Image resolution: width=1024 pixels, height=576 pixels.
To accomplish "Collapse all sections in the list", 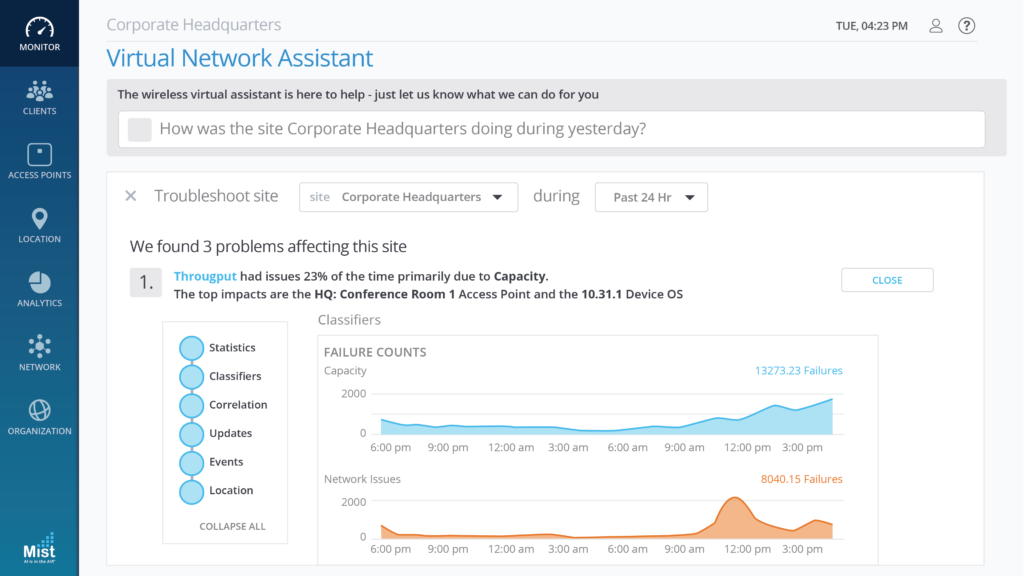I will click(232, 526).
